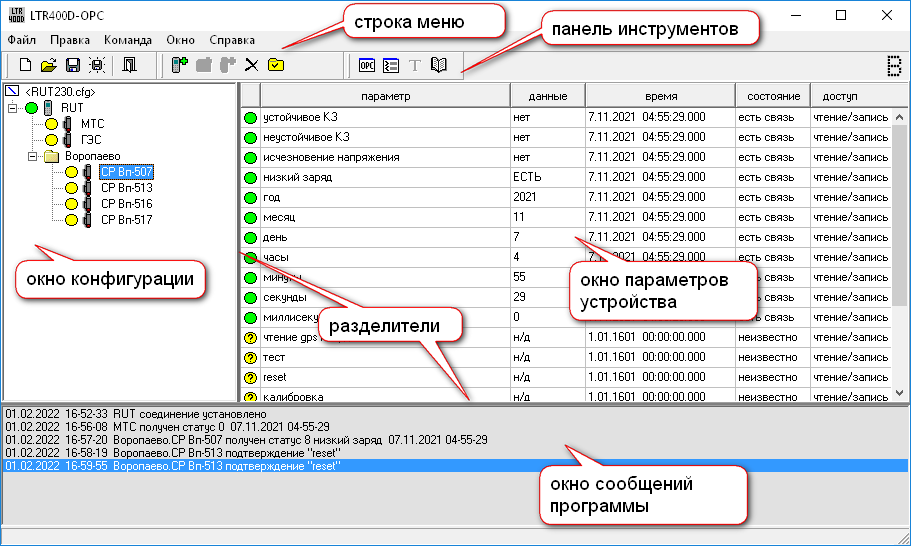Image resolution: width=911 pixels, height=546 pixels.
Task: Click the yellow folder icon in toolbar
Action: (x=275, y=65)
